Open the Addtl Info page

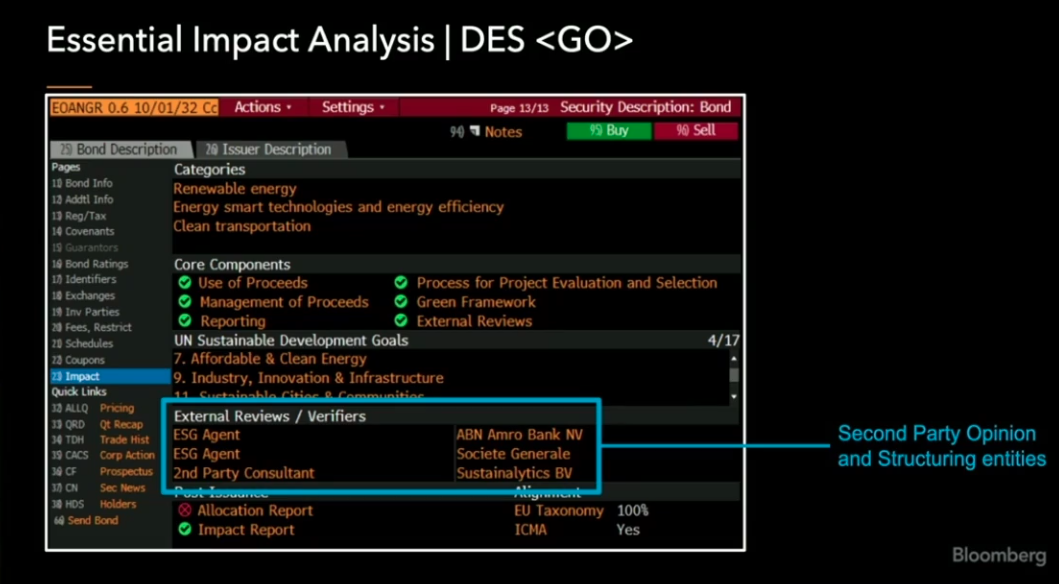tap(82, 199)
